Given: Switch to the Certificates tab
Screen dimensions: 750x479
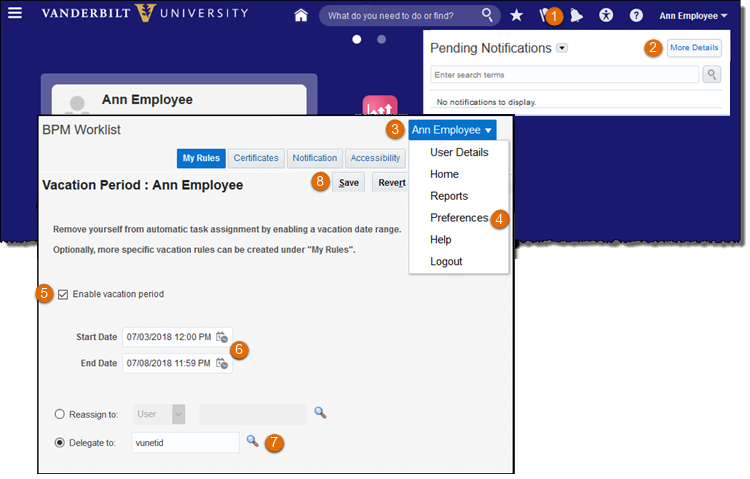Looking at the screenshot, I should click(255, 158).
